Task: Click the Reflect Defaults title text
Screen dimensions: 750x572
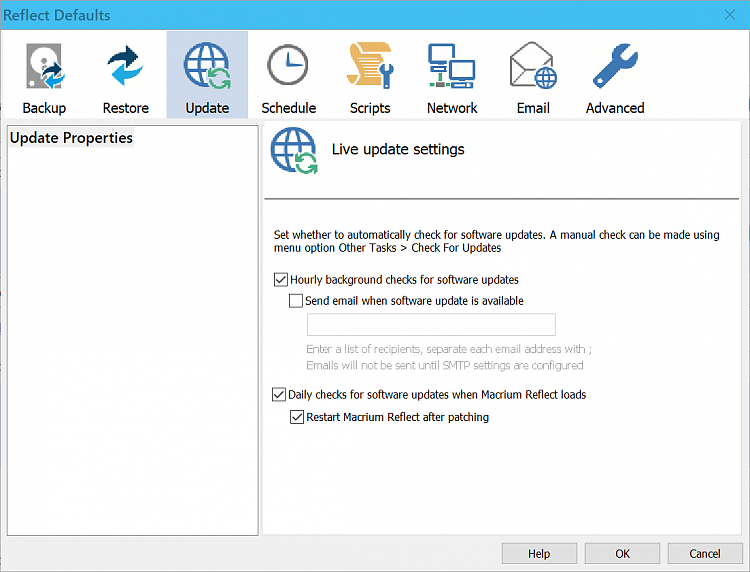Action: click(56, 15)
